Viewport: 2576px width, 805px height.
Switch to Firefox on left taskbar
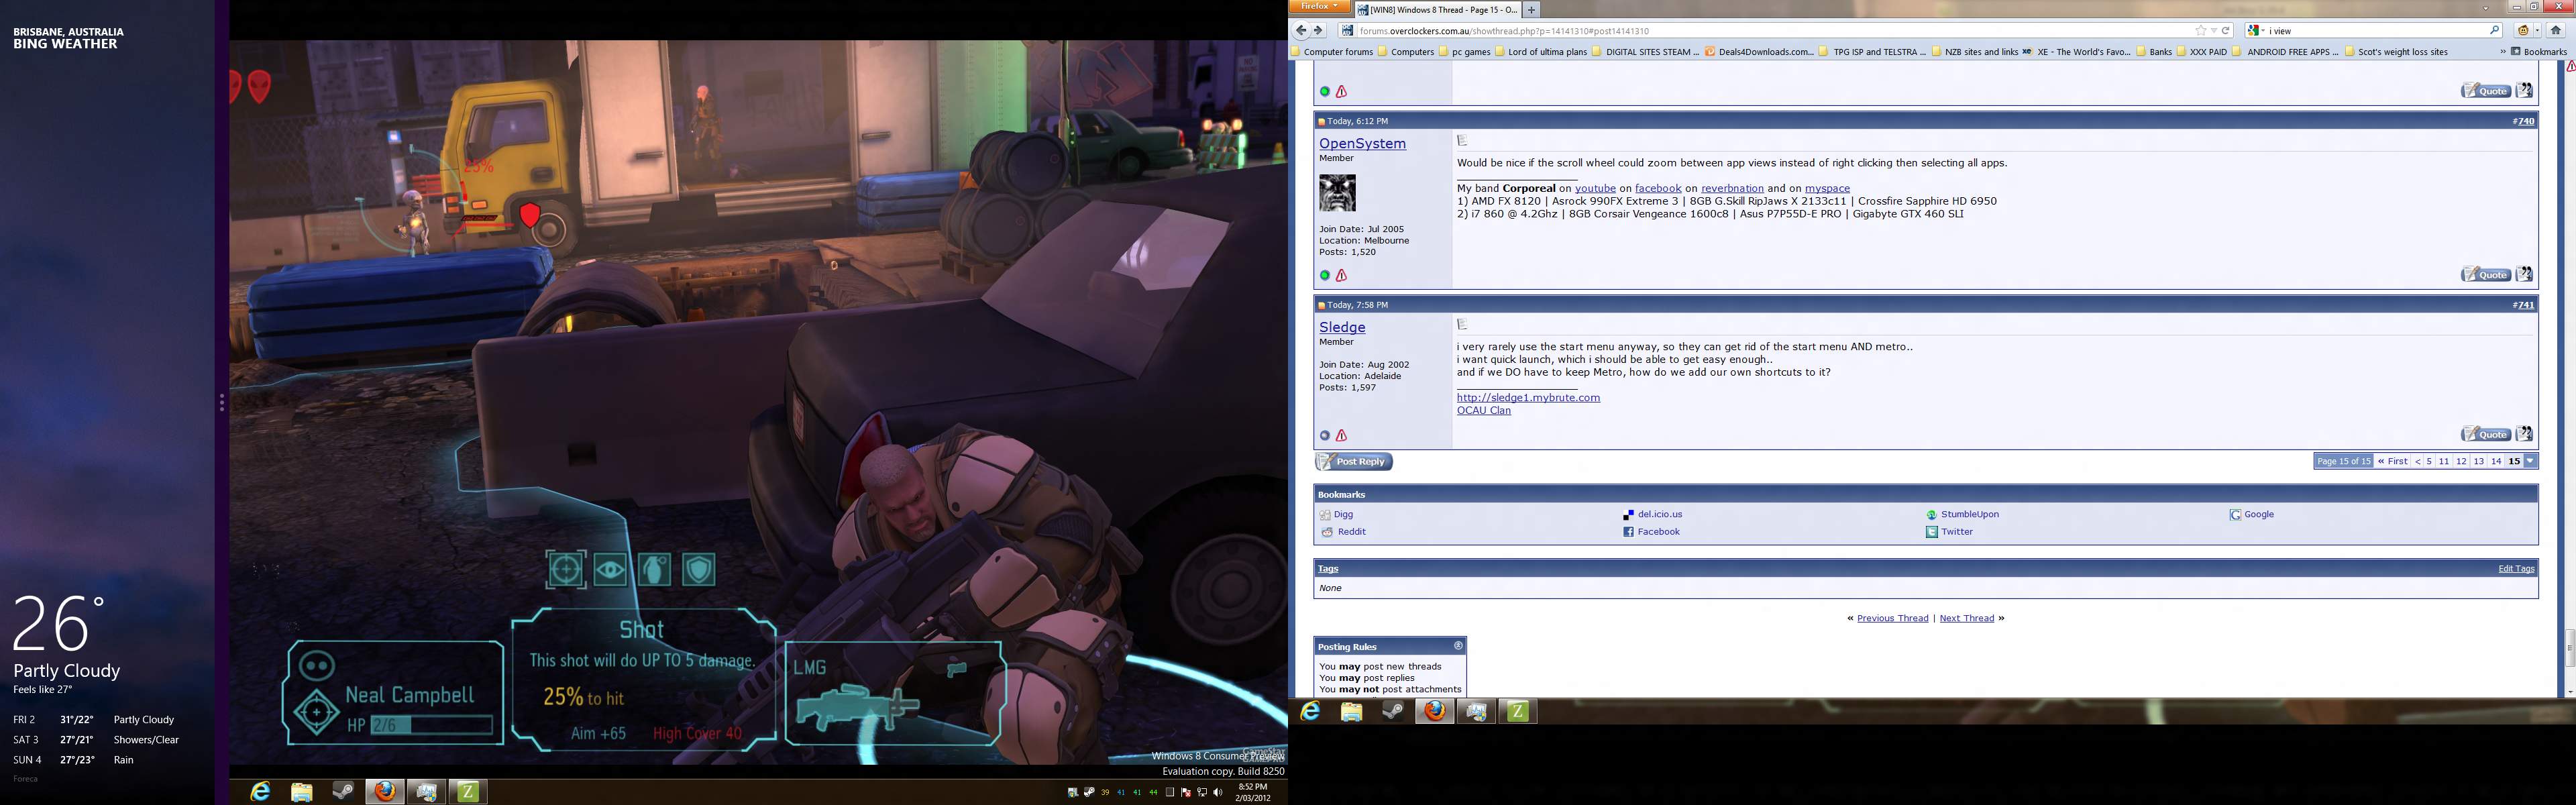[385, 792]
